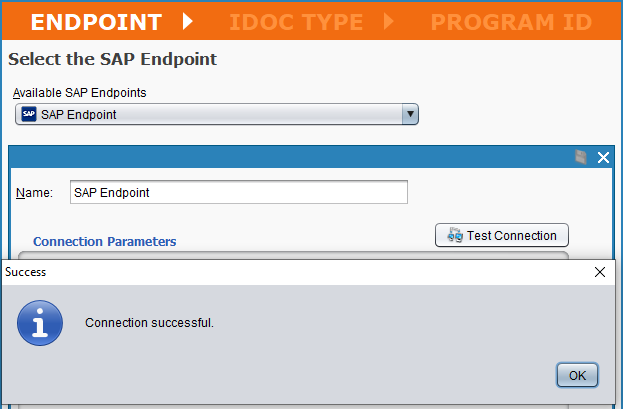Click the 'Select the SAP Endpoint' heading
Viewport: 623px width, 409px height.
tap(112, 59)
